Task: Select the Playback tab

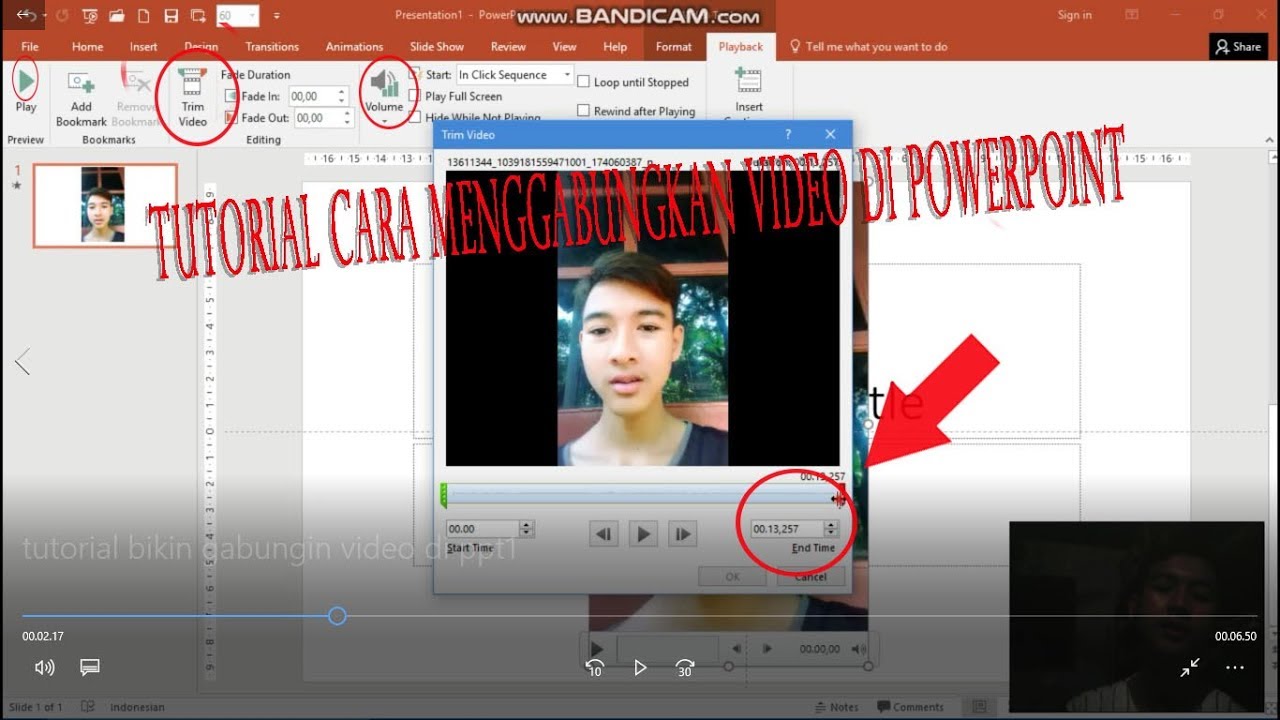Action: pyautogui.click(x=740, y=46)
